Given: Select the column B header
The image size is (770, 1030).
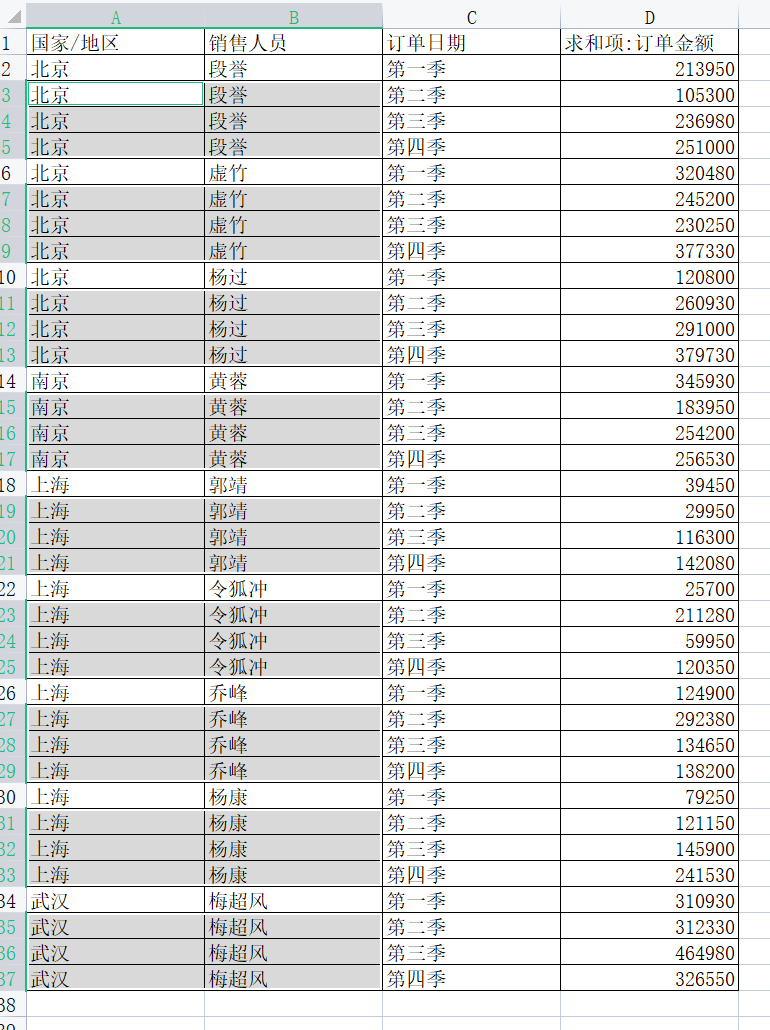Looking at the screenshot, I should [293, 17].
